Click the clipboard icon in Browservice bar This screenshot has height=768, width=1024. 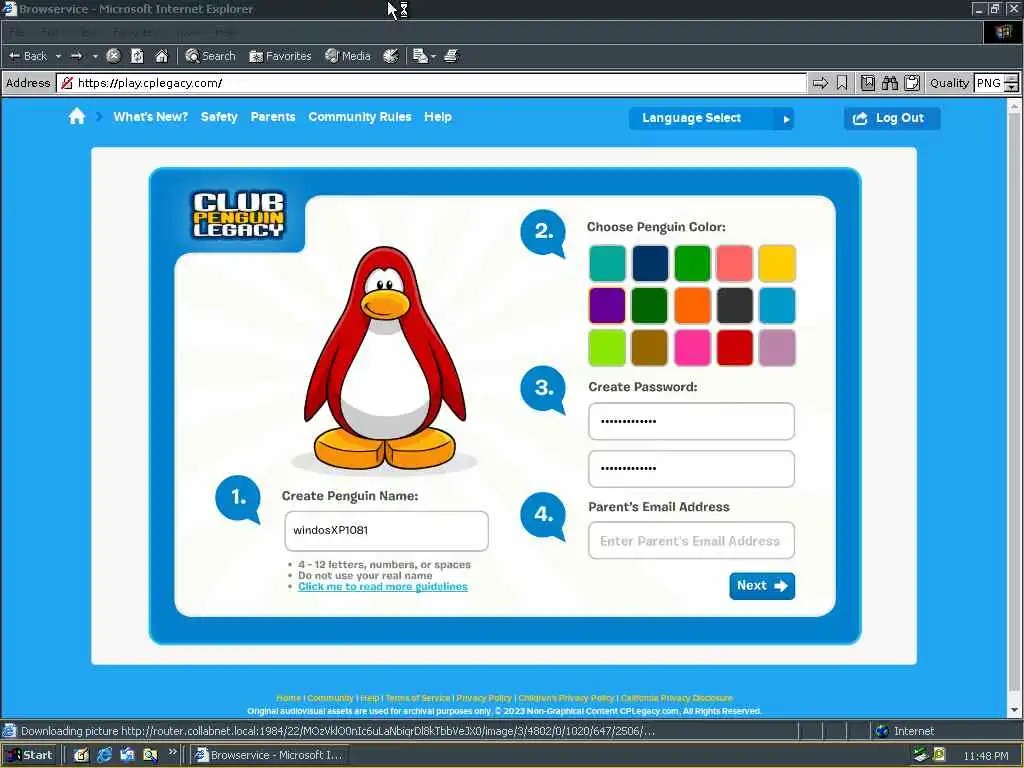912,83
